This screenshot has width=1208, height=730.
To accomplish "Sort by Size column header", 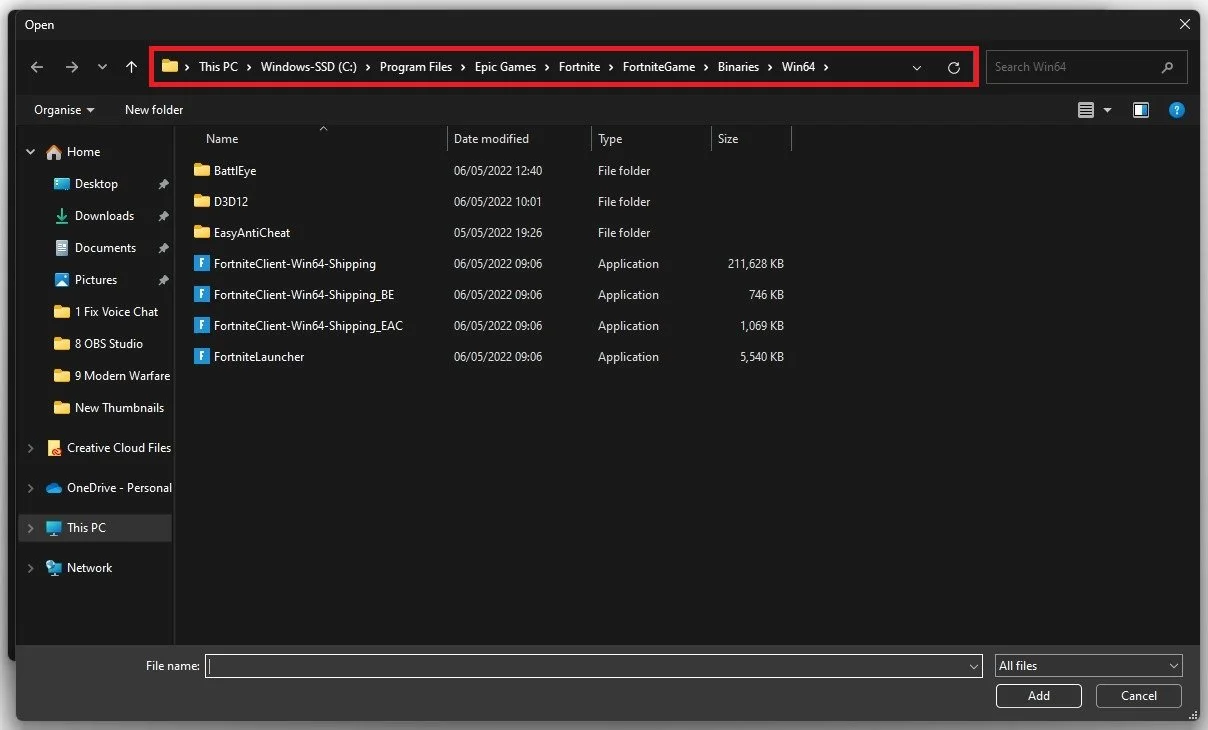I will (x=728, y=139).
